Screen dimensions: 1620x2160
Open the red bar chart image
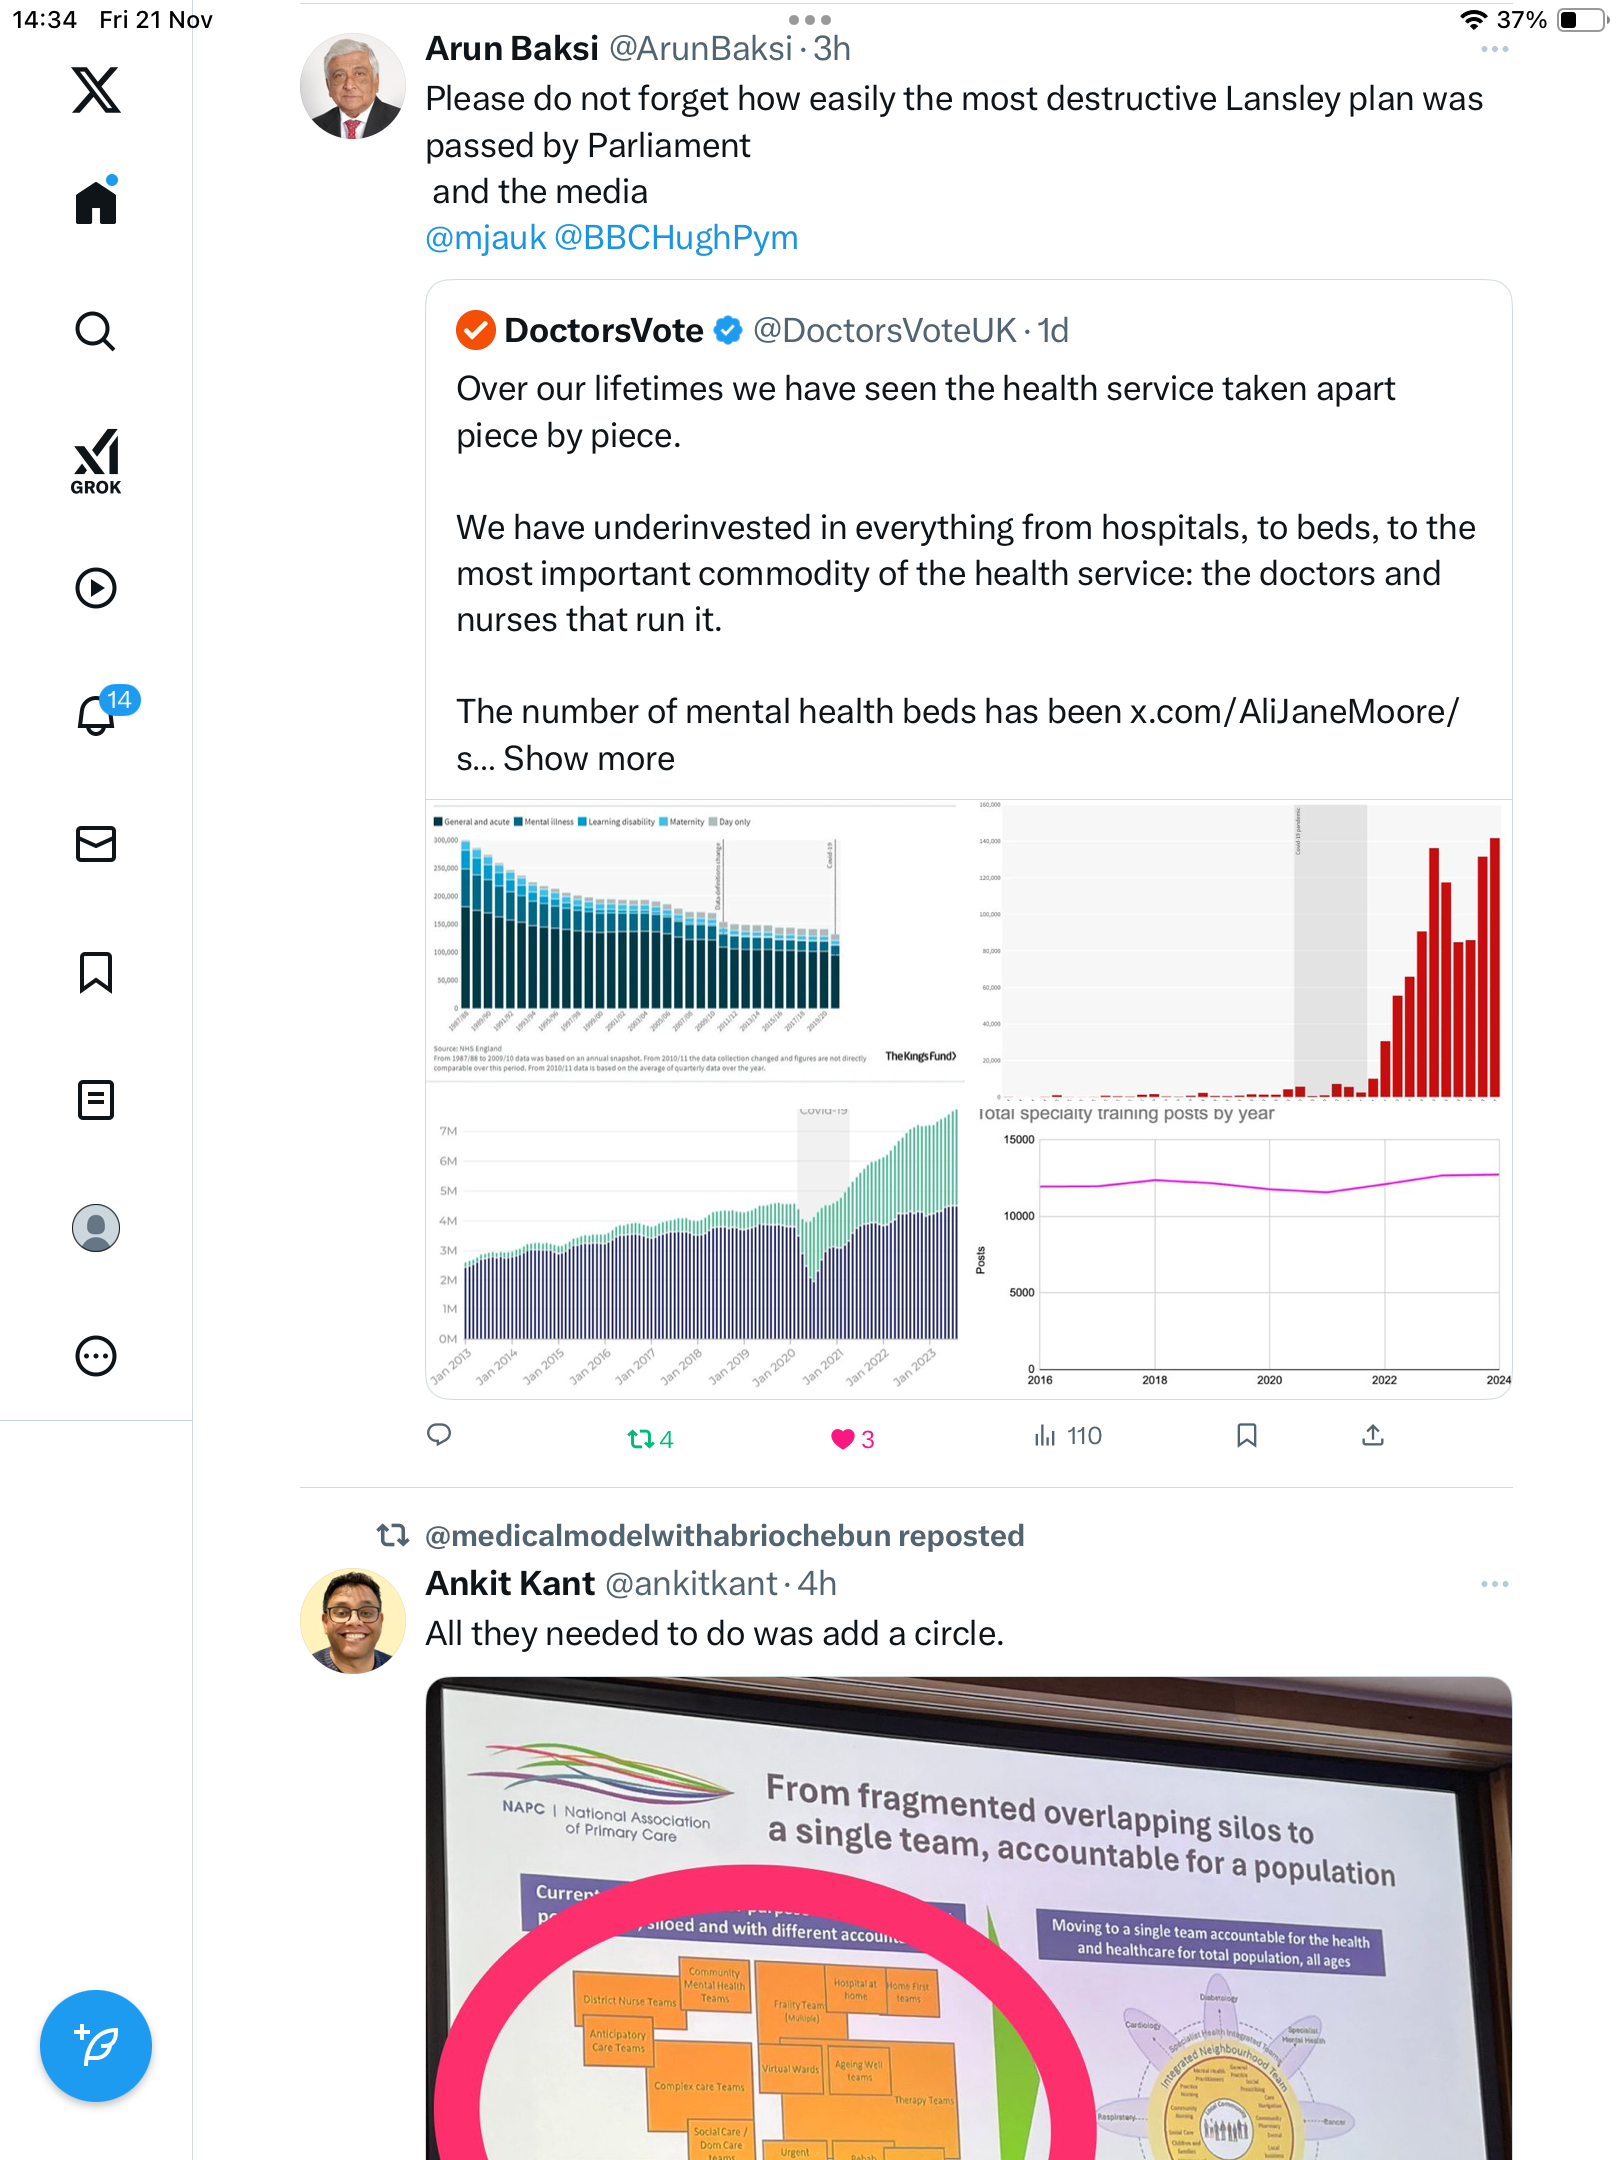point(1242,950)
